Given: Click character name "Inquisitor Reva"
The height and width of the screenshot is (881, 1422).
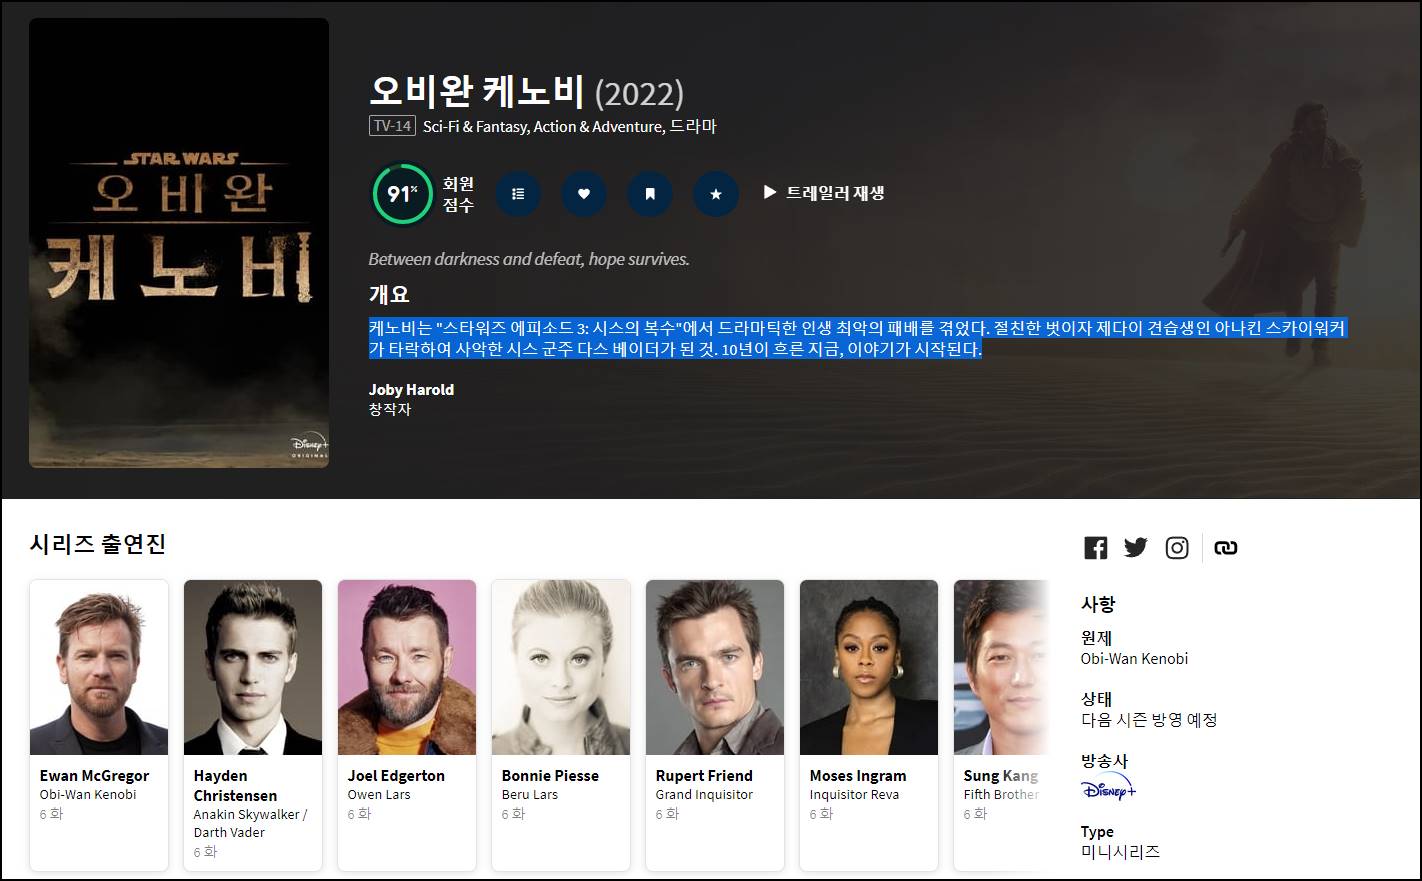Looking at the screenshot, I should pos(854,795).
